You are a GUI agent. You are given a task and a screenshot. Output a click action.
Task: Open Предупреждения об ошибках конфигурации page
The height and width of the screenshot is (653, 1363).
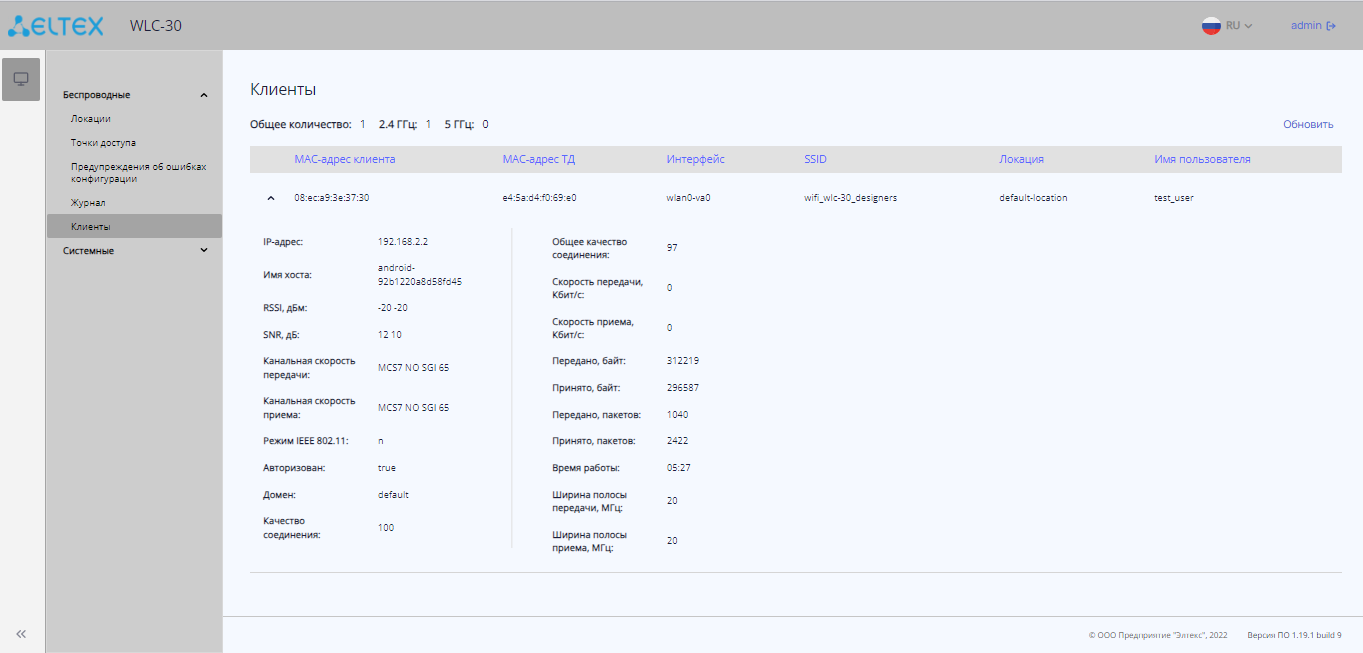(x=138, y=173)
